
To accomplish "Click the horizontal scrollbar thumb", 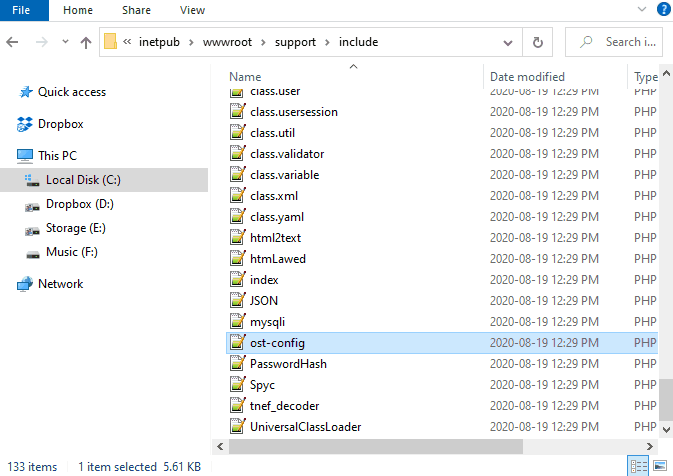I will (x=376, y=446).
